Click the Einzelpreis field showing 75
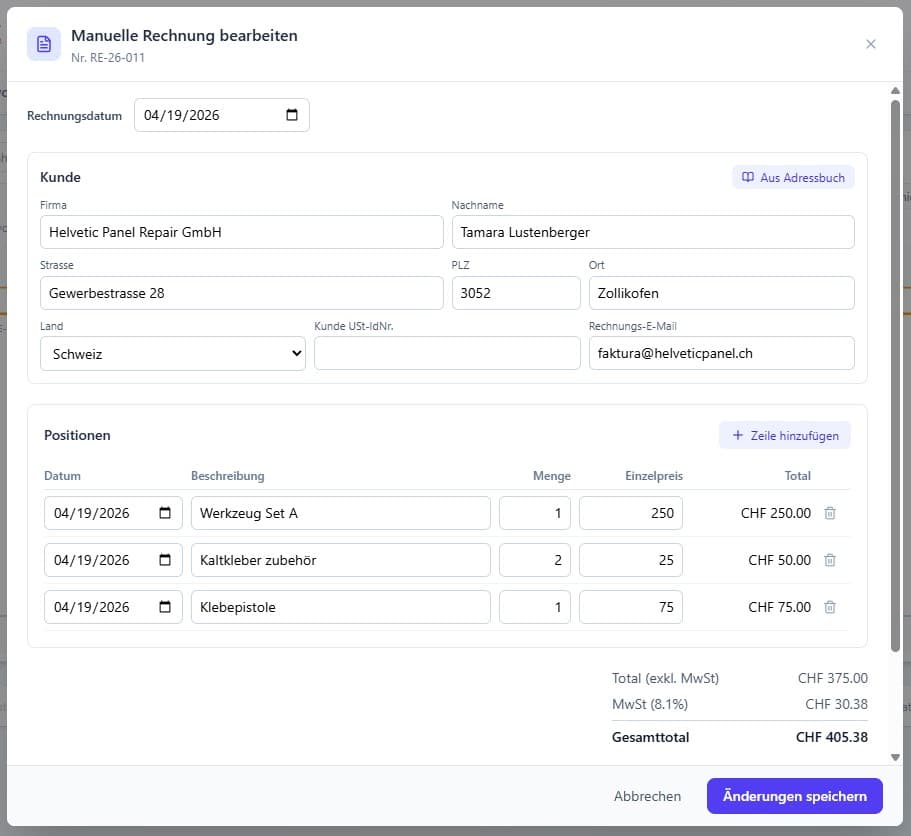911x836 pixels. (630, 607)
